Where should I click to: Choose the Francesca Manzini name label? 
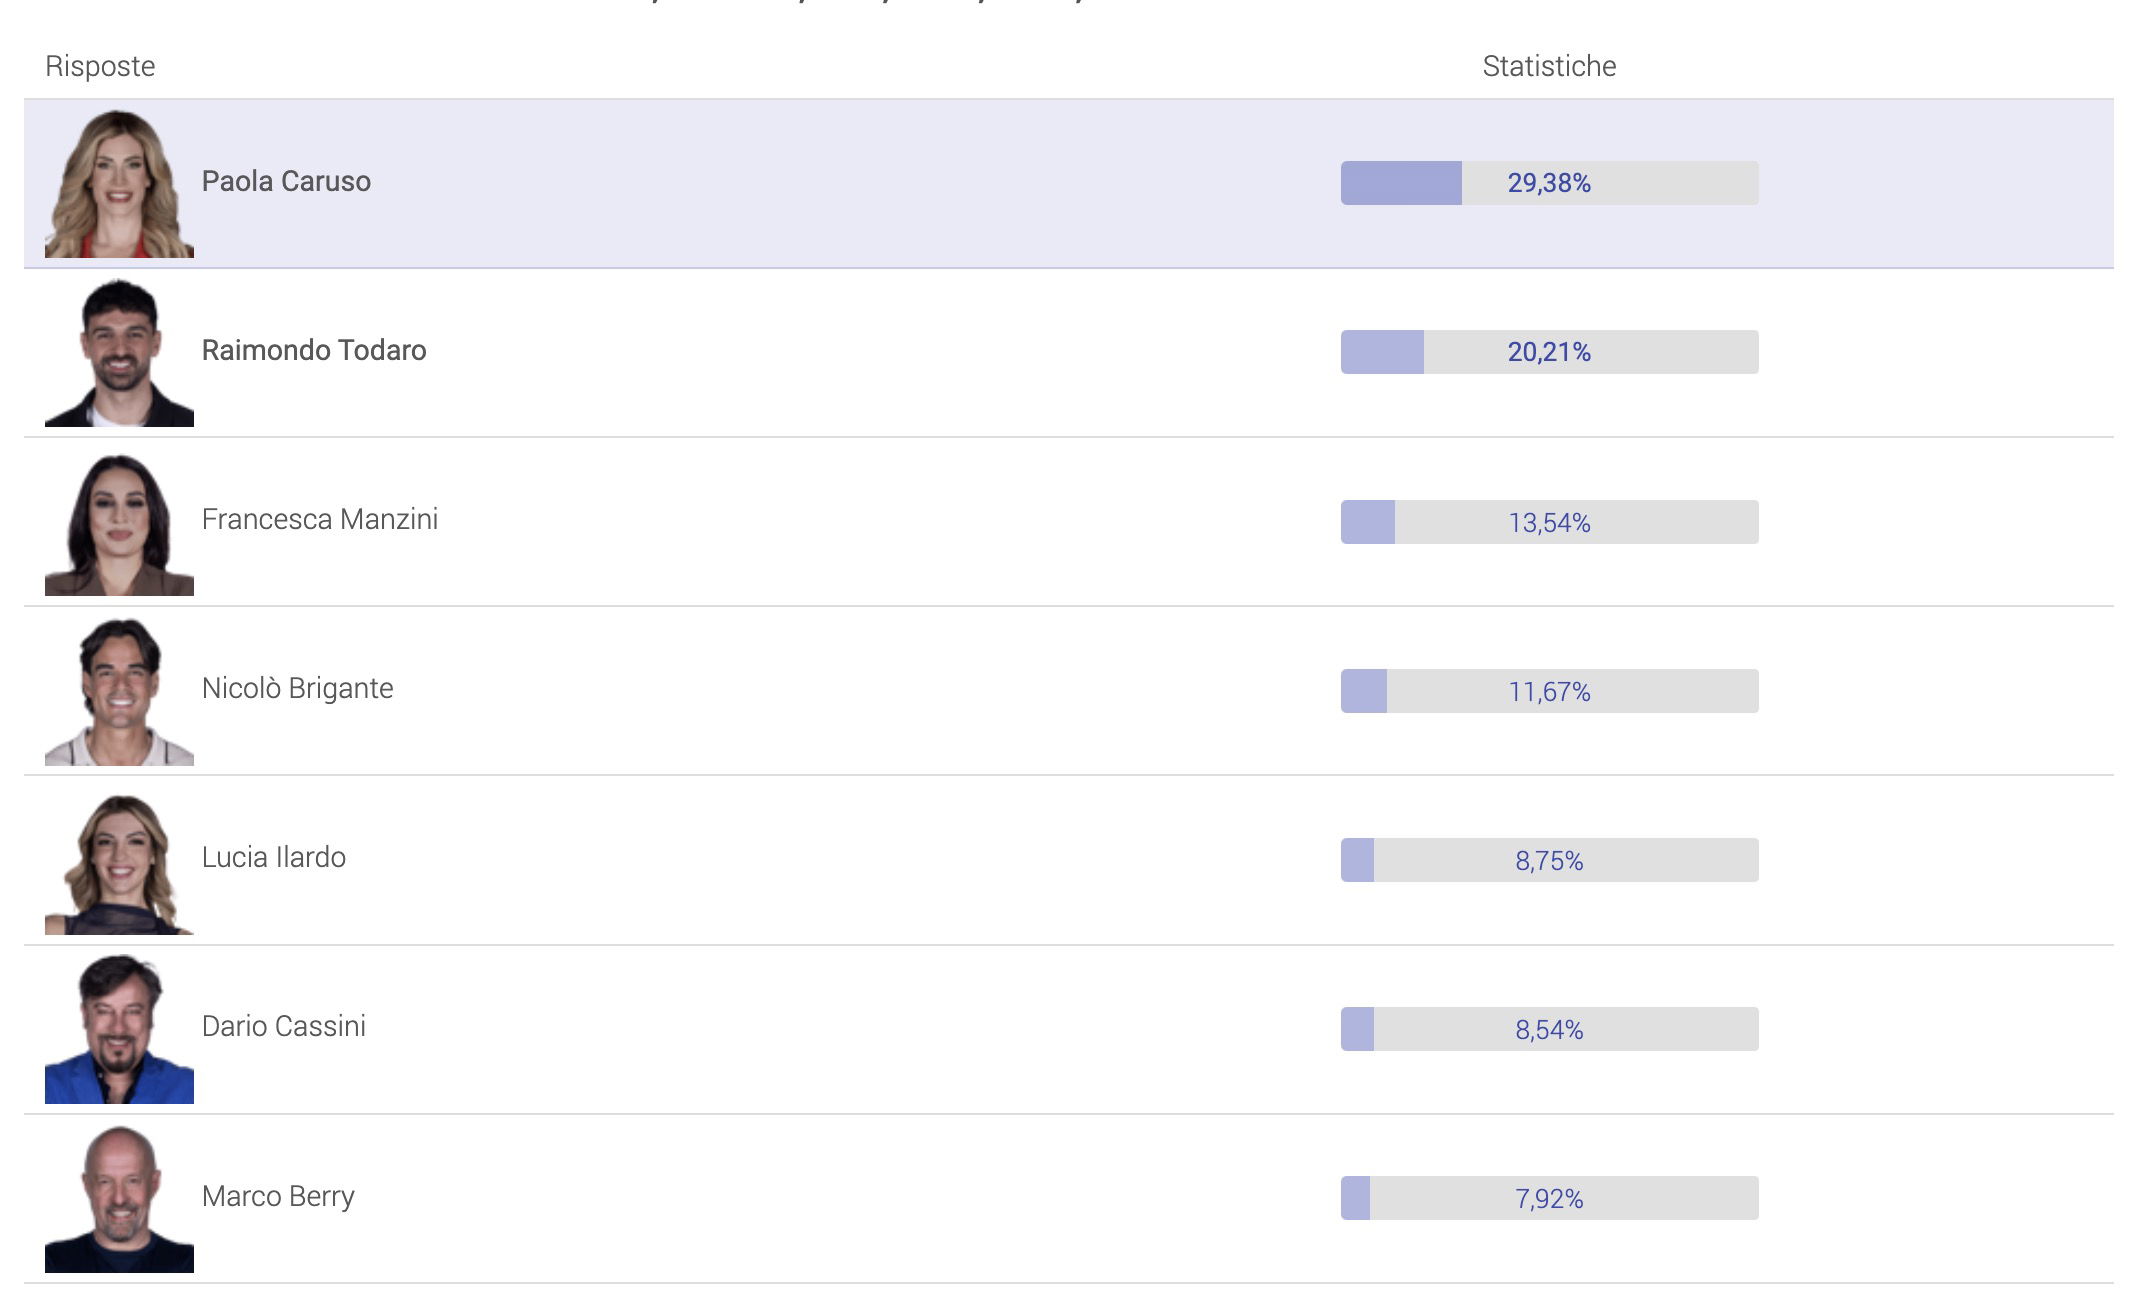320,519
